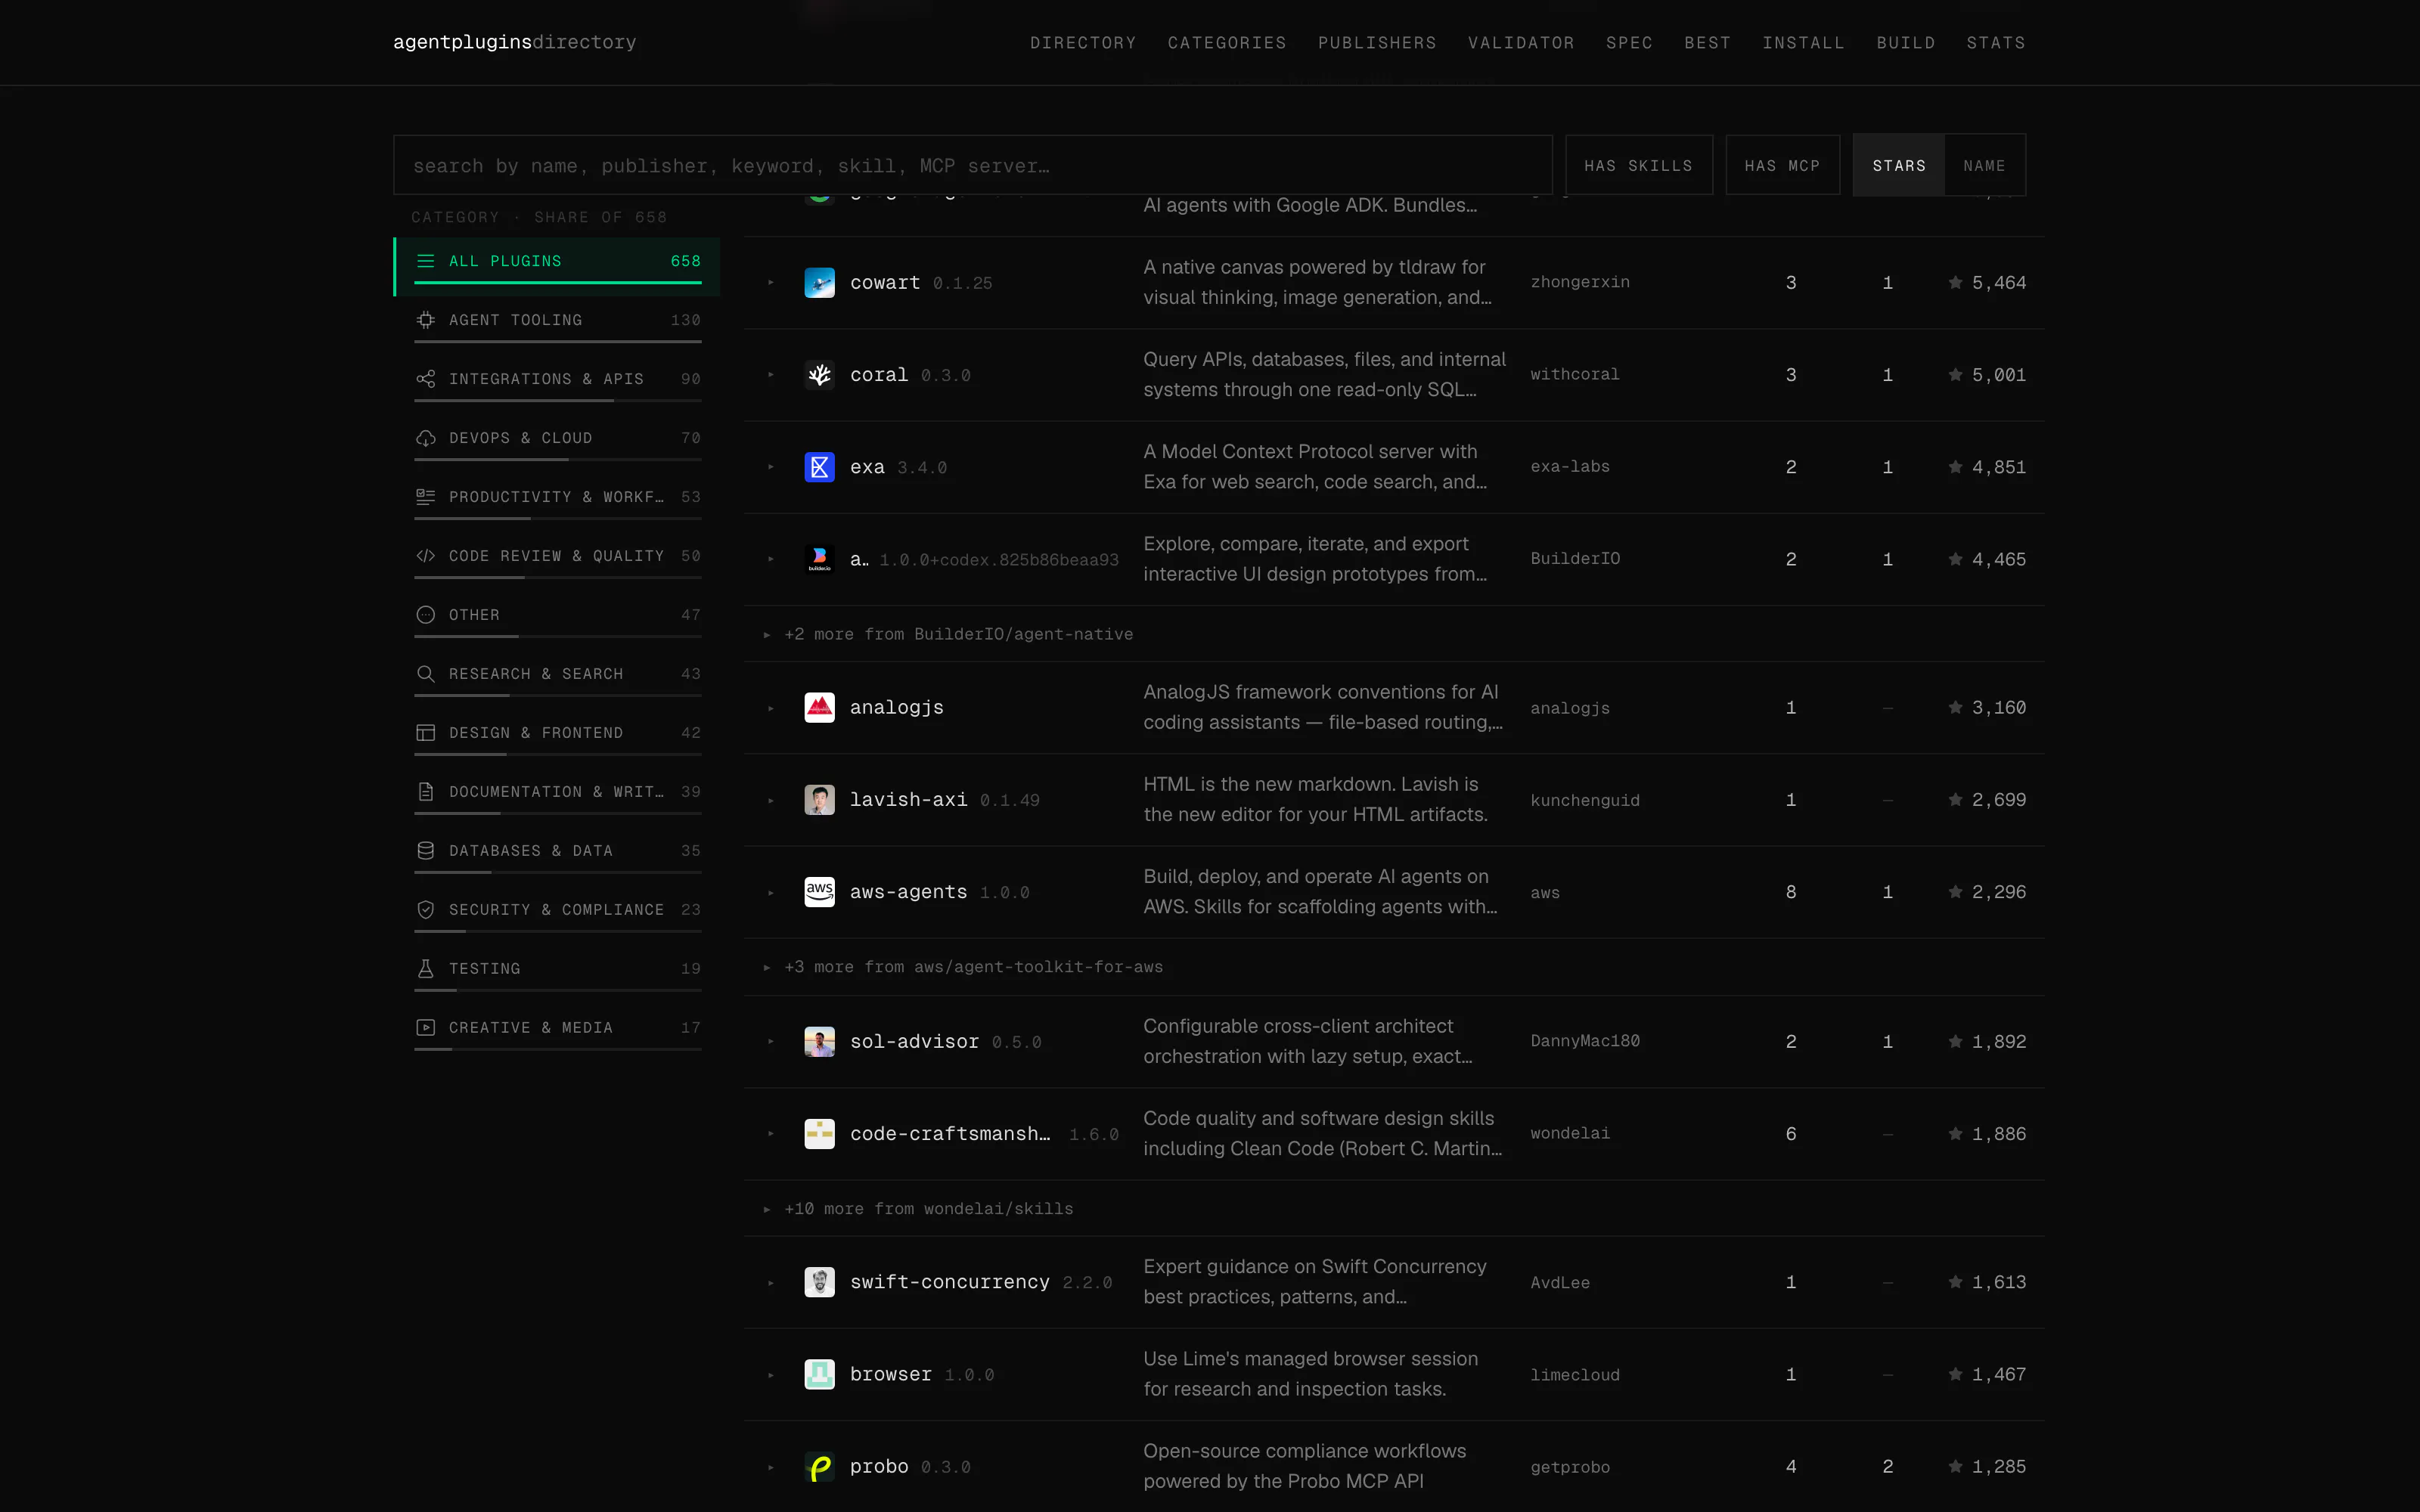This screenshot has width=2420, height=1512.
Task: Expand the analogjs row disclosure triangle
Action: coord(771,708)
